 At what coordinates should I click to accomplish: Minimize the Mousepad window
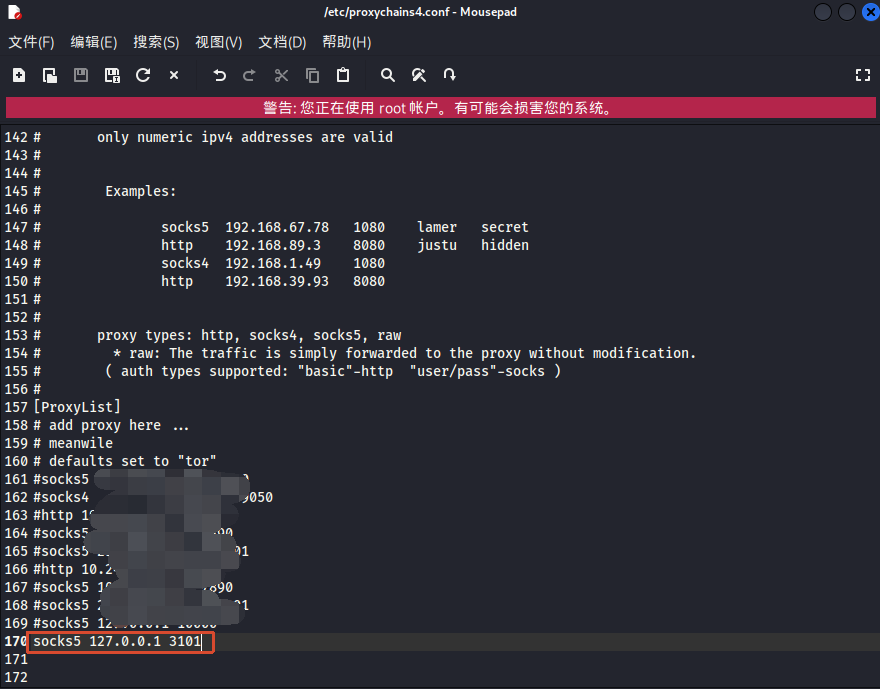click(823, 12)
